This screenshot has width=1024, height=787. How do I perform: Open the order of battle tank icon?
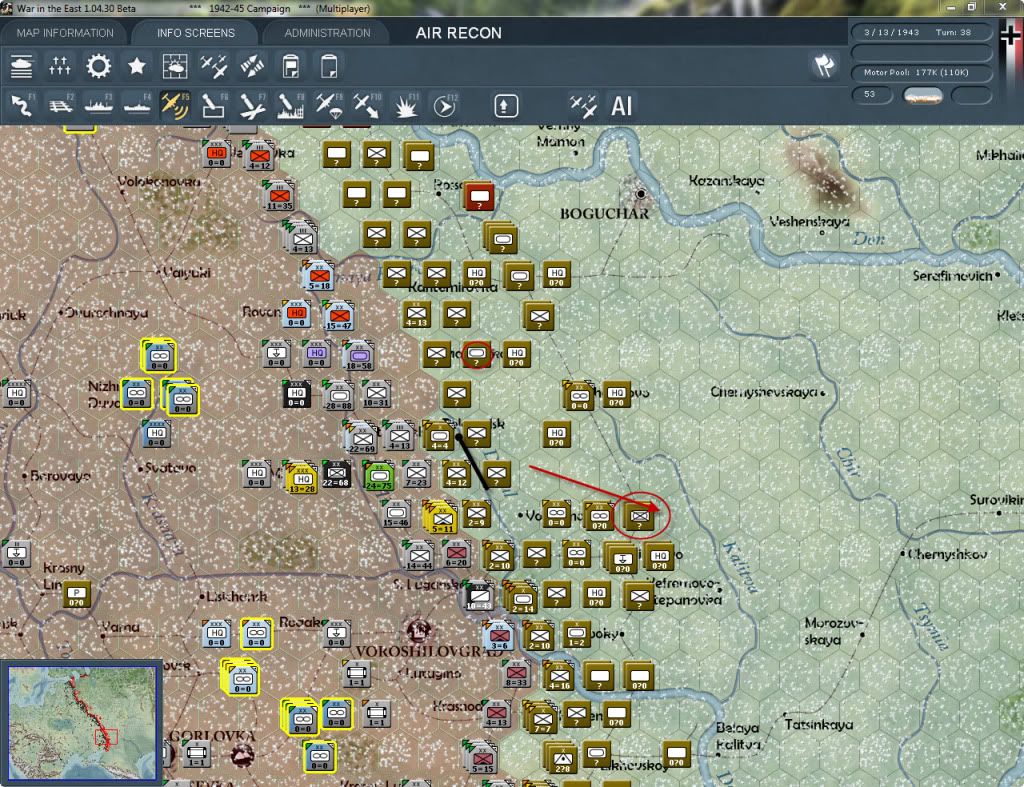pyautogui.click(x=22, y=66)
